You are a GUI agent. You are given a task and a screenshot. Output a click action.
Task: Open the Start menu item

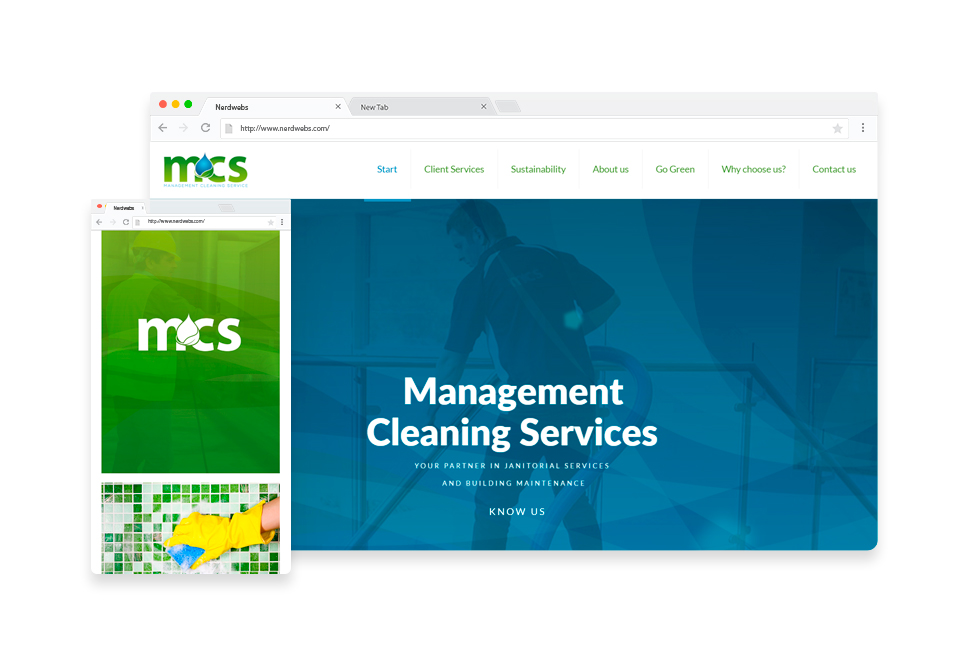click(387, 169)
